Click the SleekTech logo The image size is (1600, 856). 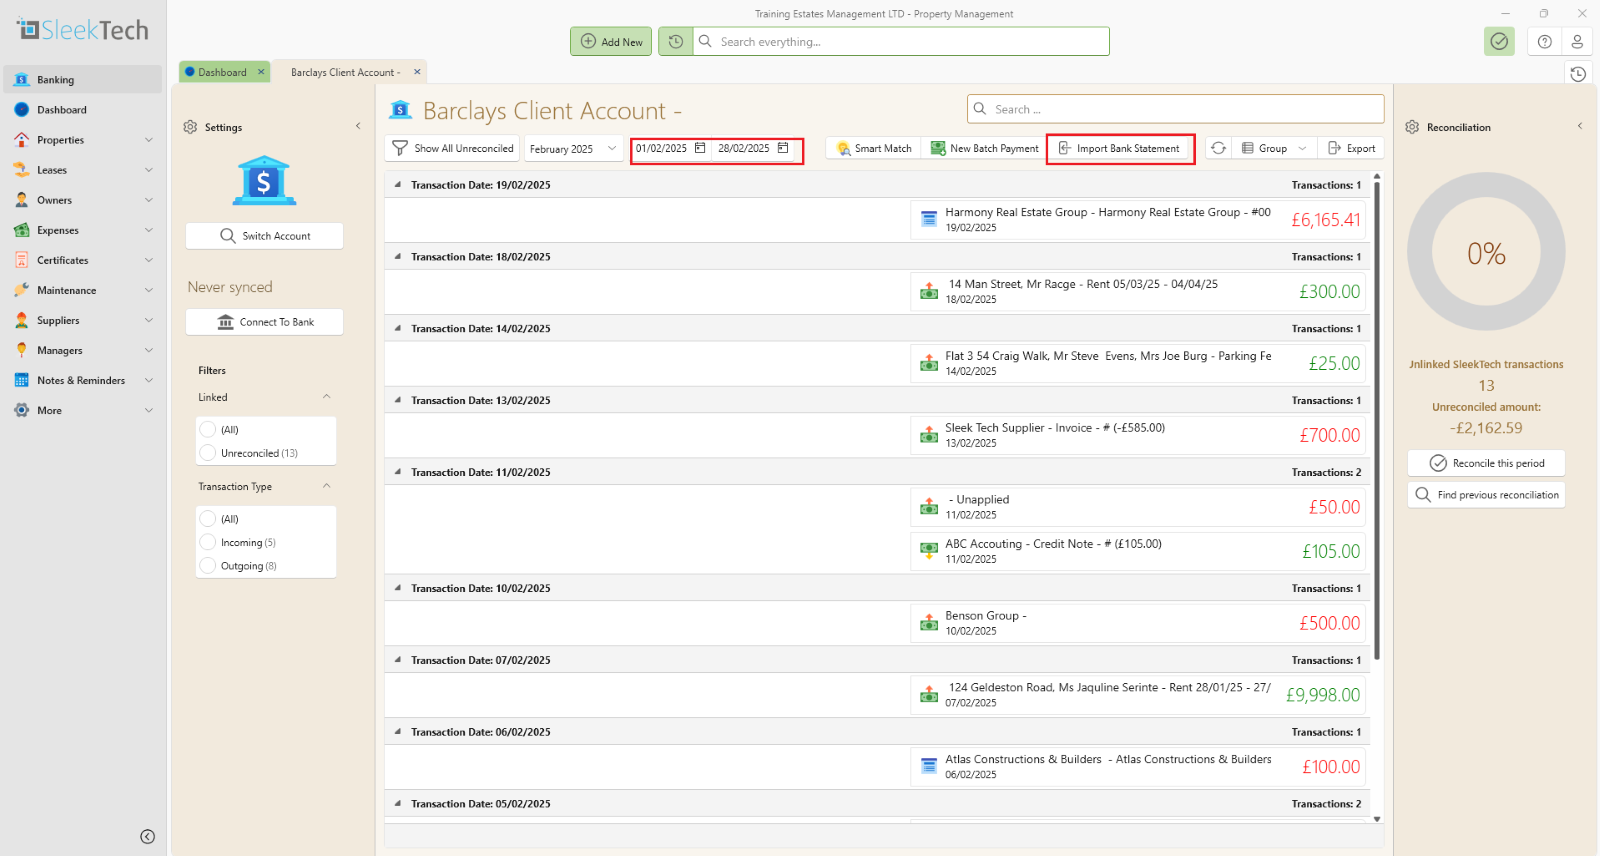tap(83, 30)
